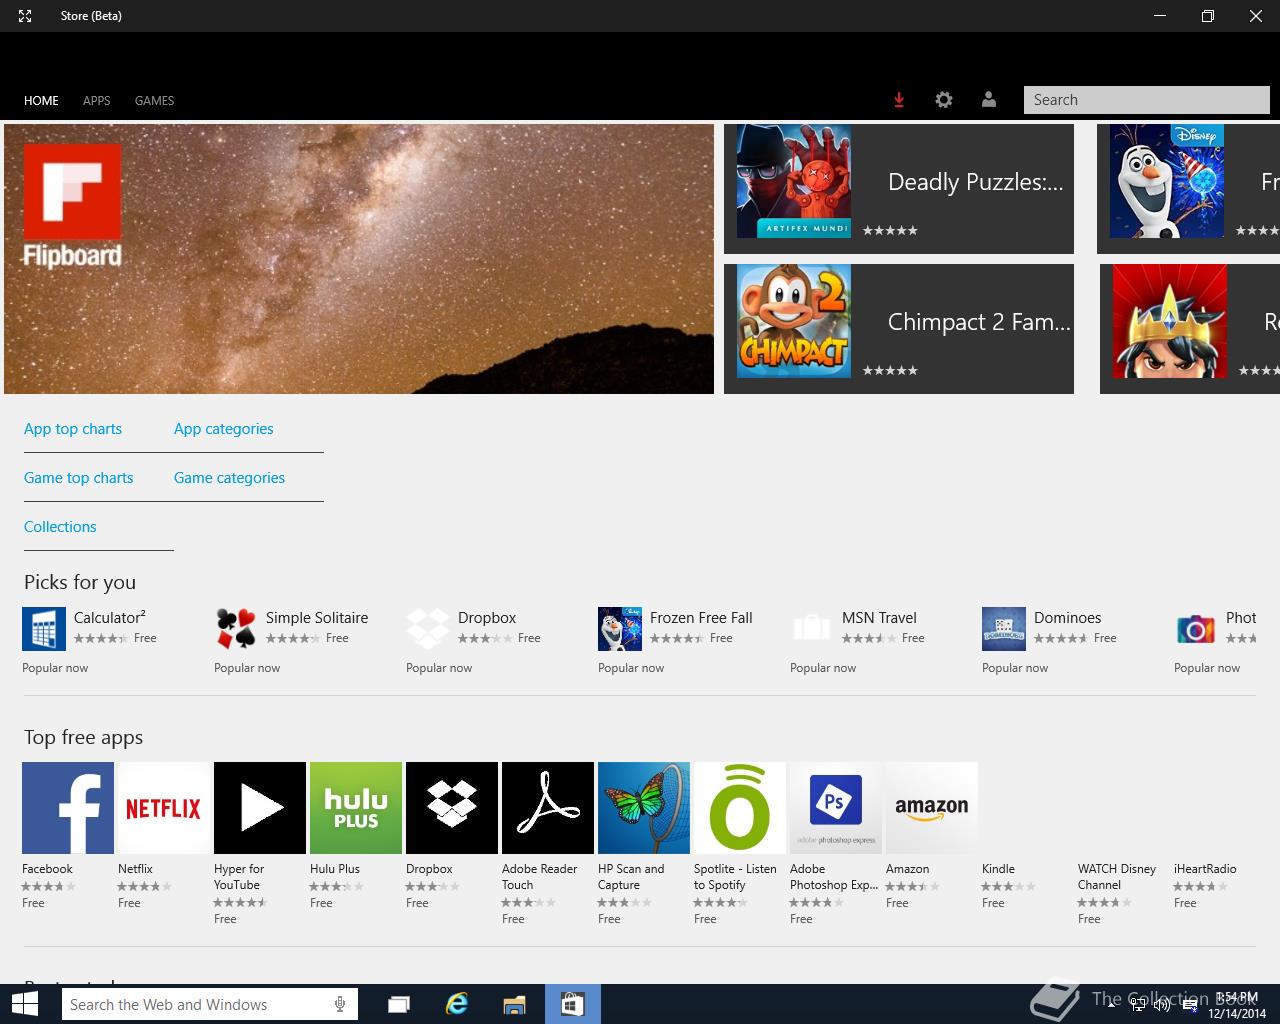Image resolution: width=1280 pixels, height=1024 pixels.
Task: Open the Chimpact 2 Family tile
Action: click(x=899, y=329)
